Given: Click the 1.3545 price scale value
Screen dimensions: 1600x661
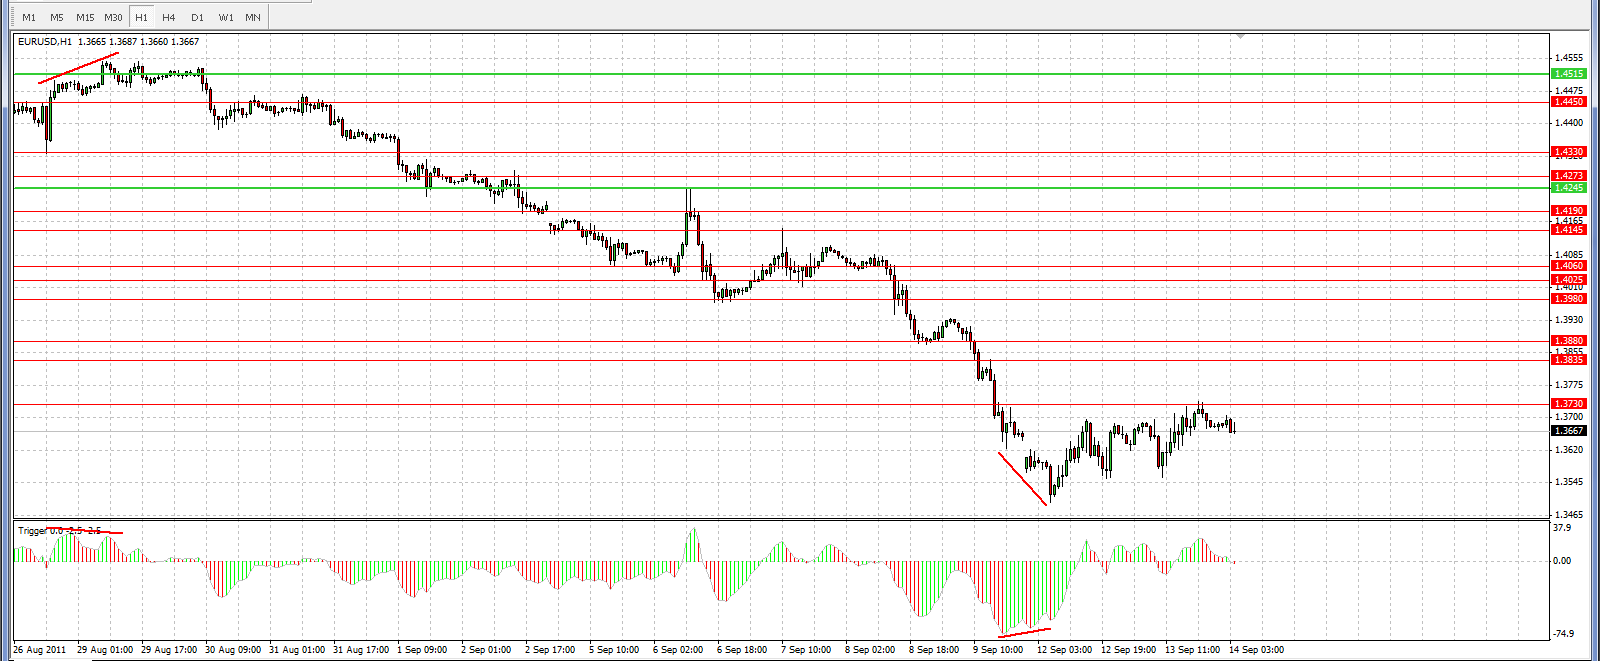Looking at the screenshot, I should [1569, 482].
